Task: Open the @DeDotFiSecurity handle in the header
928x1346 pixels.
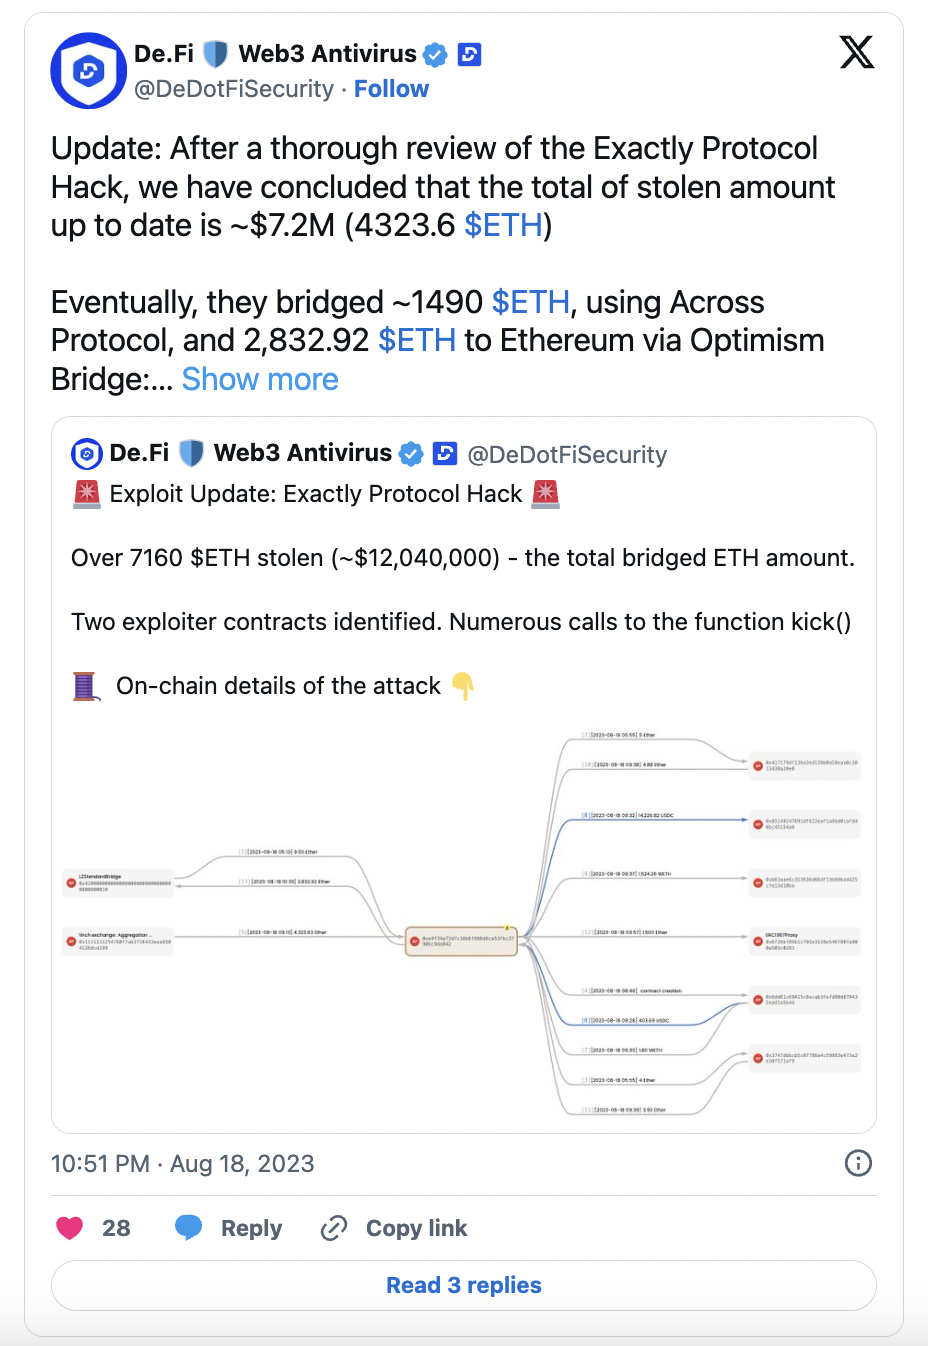Action: pos(234,89)
